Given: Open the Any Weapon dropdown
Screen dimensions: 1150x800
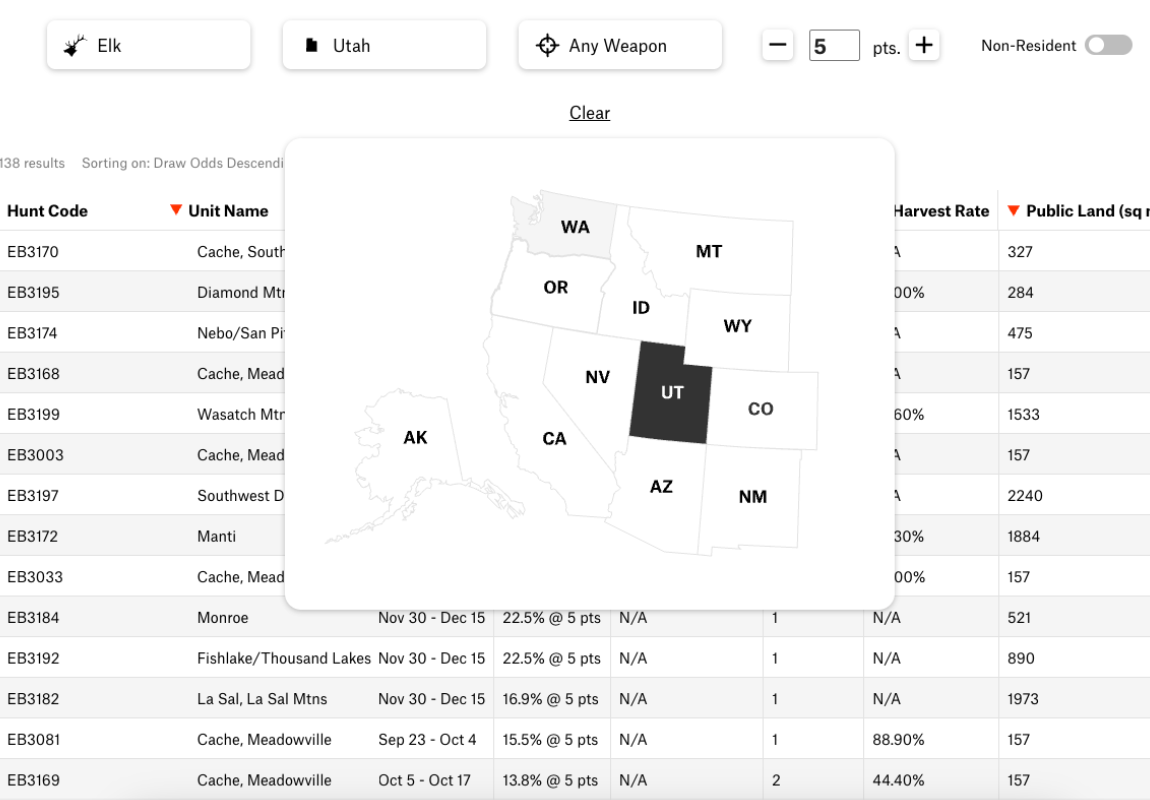Looking at the screenshot, I should coord(620,45).
